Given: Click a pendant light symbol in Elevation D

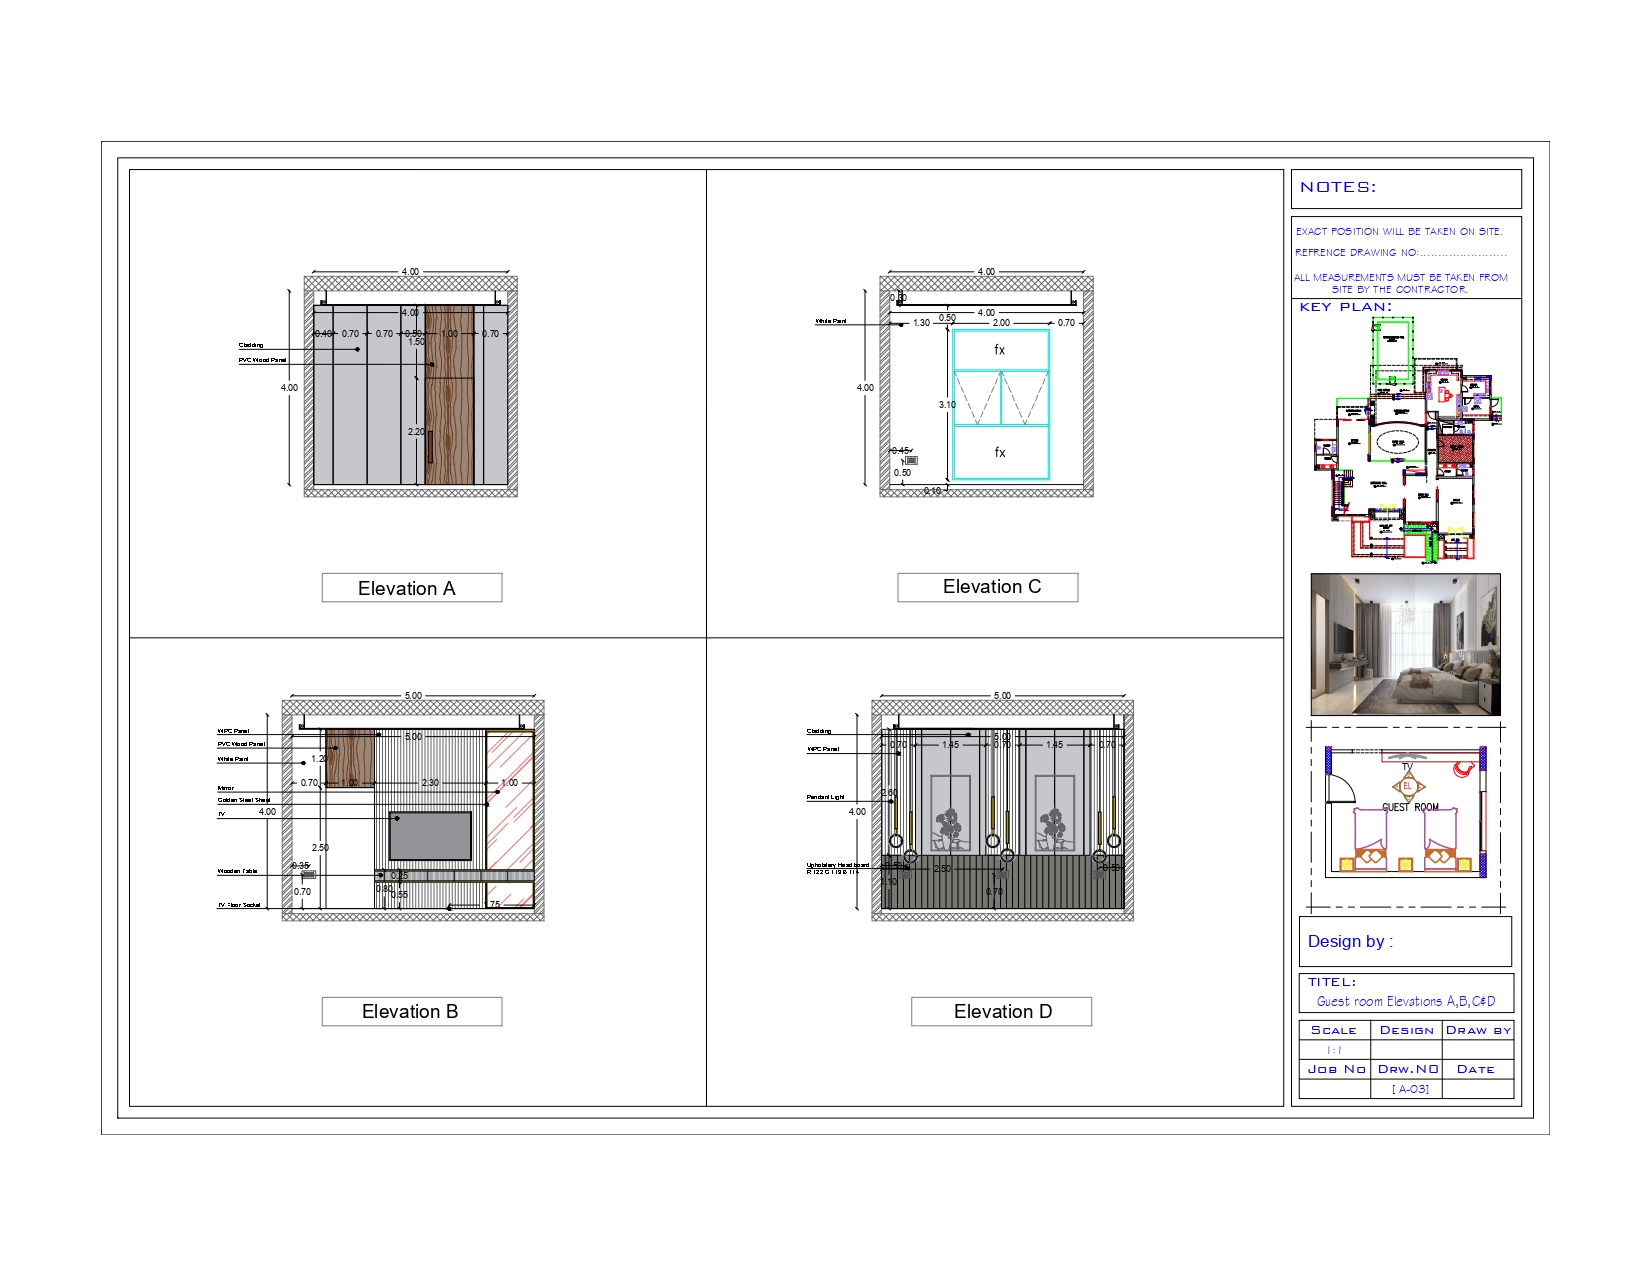Looking at the screenshot, I should (897, 841).
